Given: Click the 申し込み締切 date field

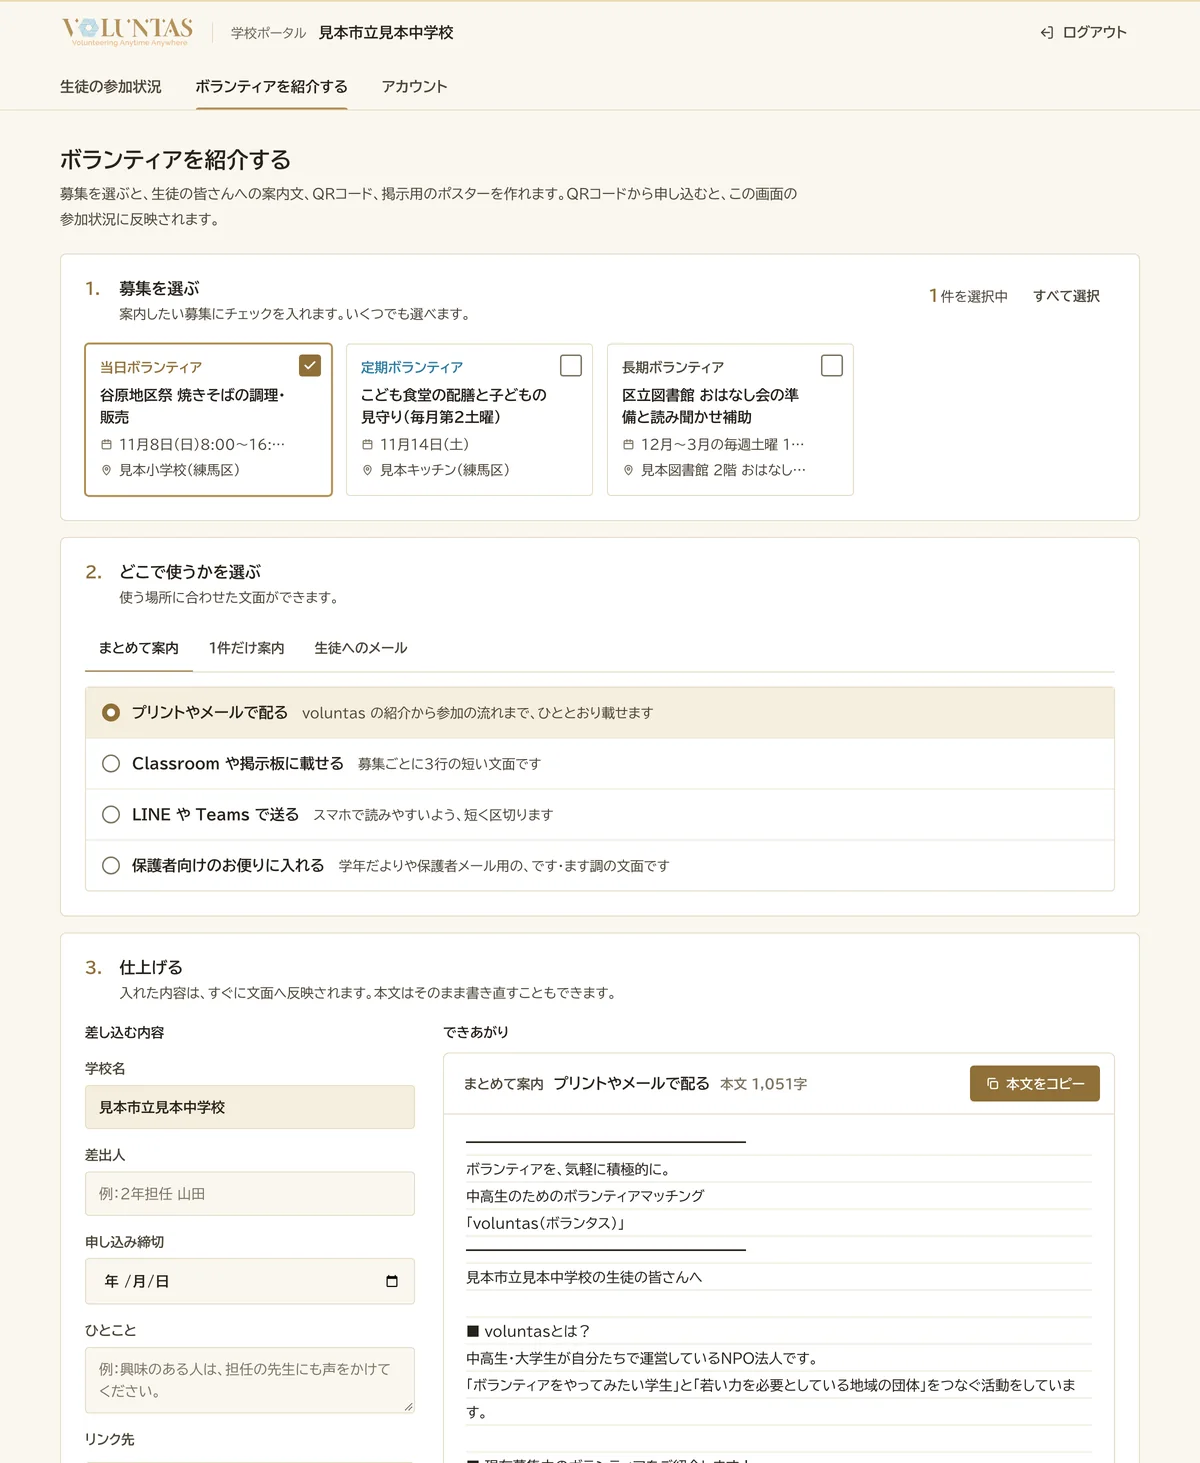Looking at the screenshot, I should click(250, 1281).
